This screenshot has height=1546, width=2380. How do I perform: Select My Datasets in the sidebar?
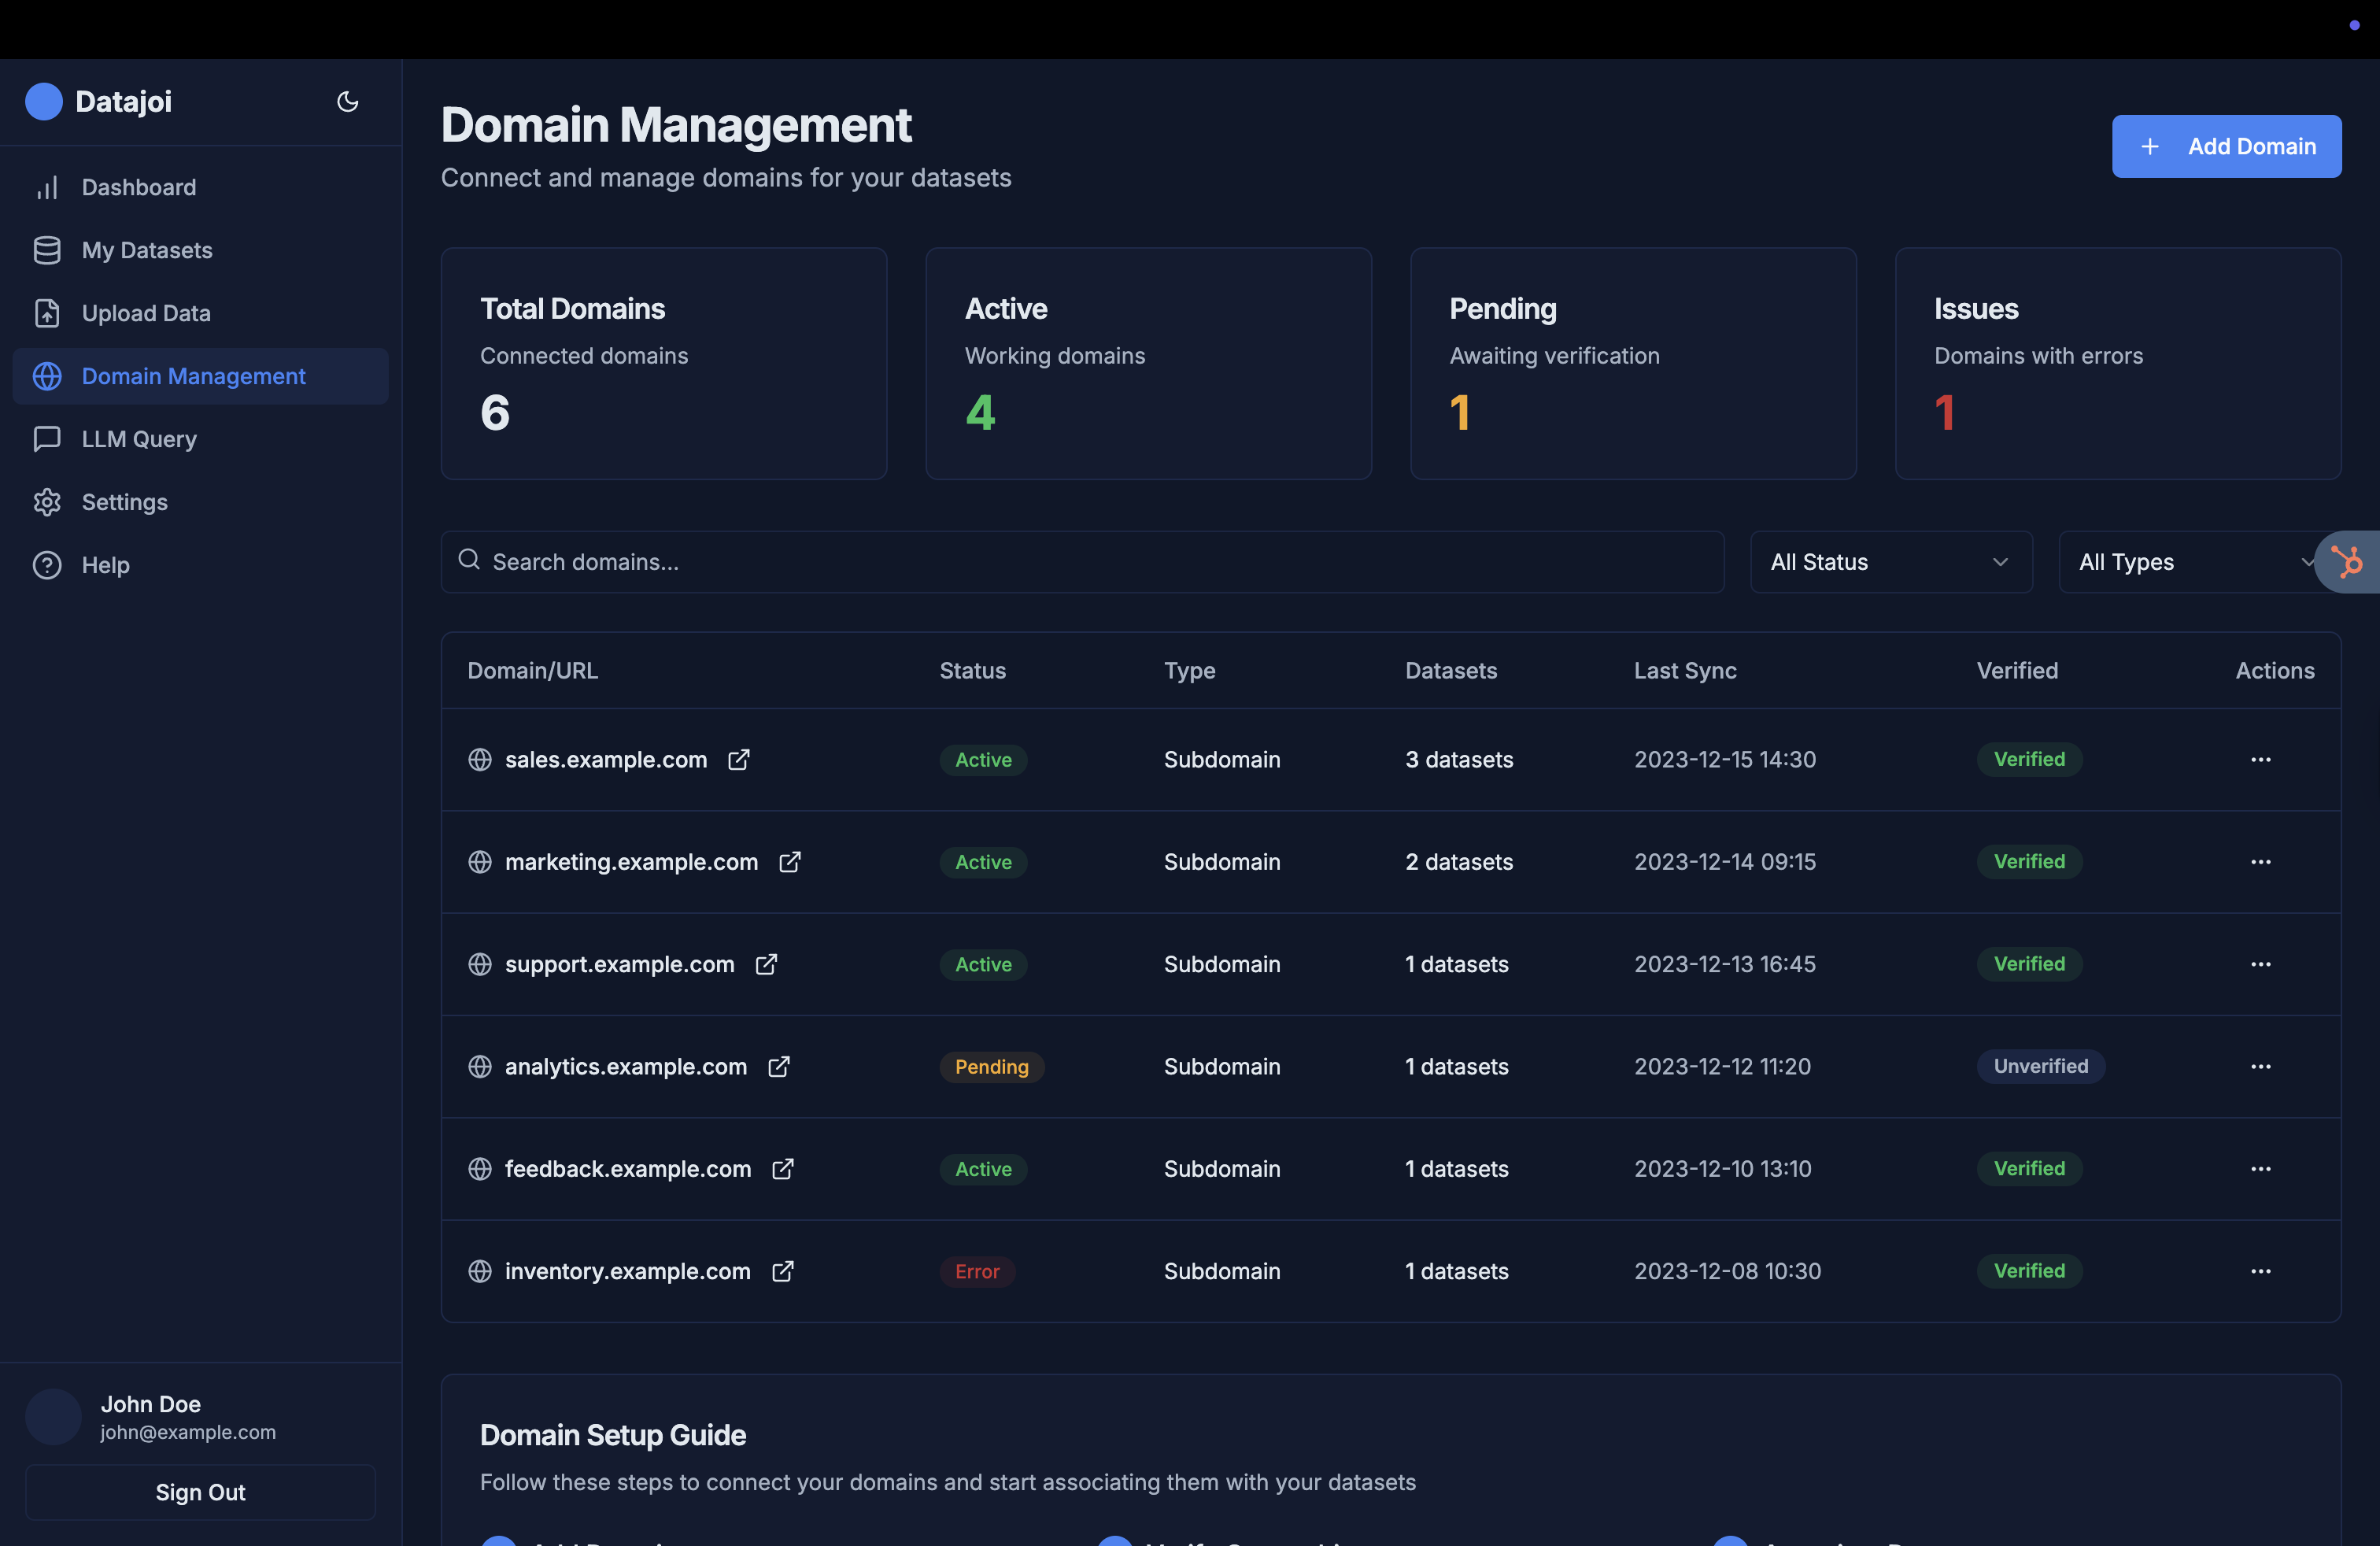point(147,250)
